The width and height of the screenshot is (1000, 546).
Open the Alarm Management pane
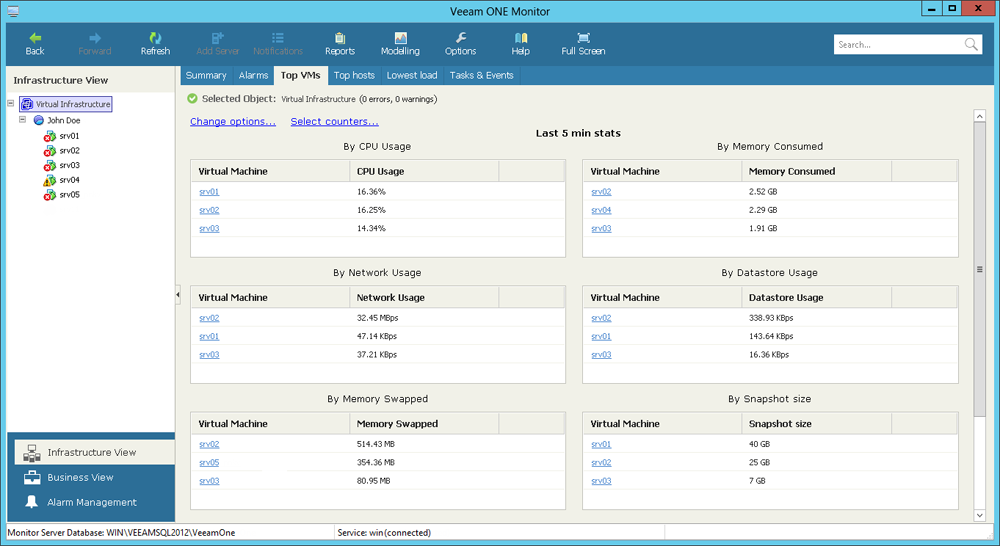pos(91,502)
